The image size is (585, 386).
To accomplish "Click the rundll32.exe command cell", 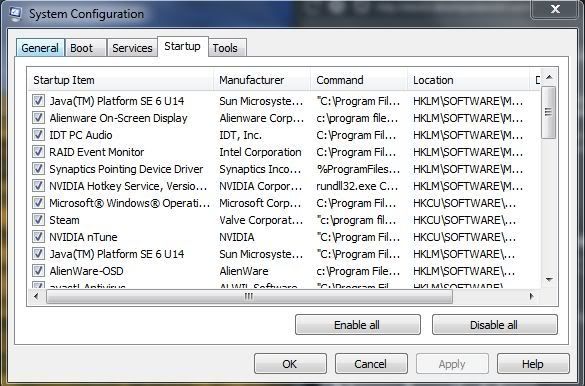I will click(x=357, y=186).
